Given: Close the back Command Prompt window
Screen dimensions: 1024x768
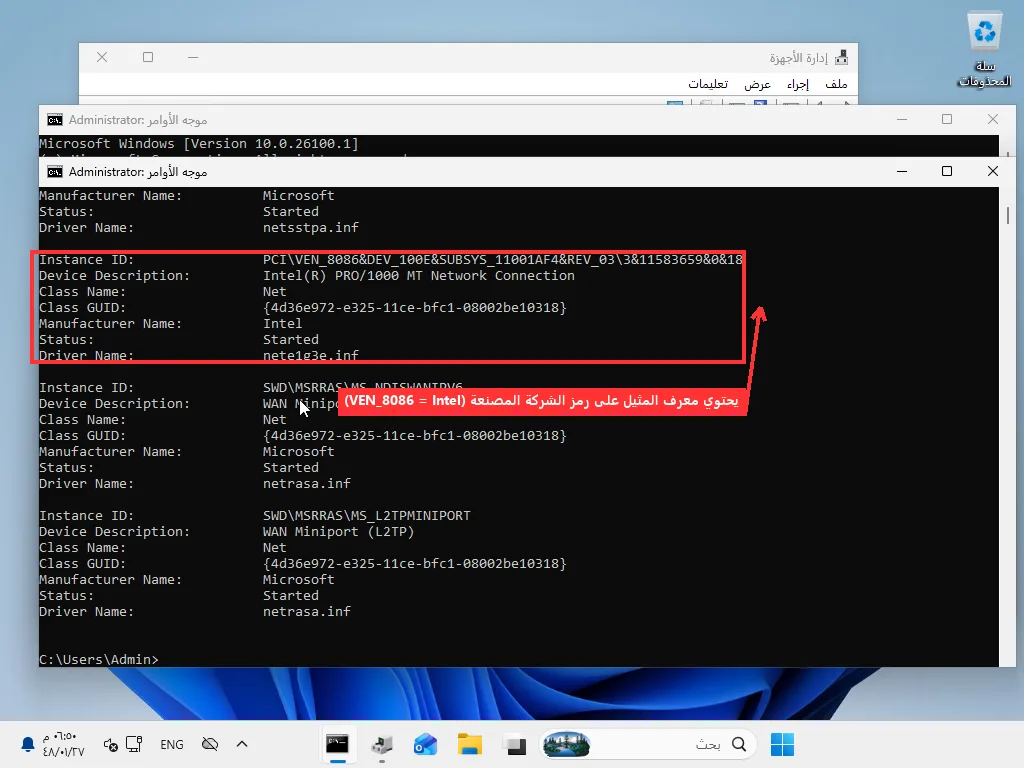Looking at the screenshot, I should point(993,119).
